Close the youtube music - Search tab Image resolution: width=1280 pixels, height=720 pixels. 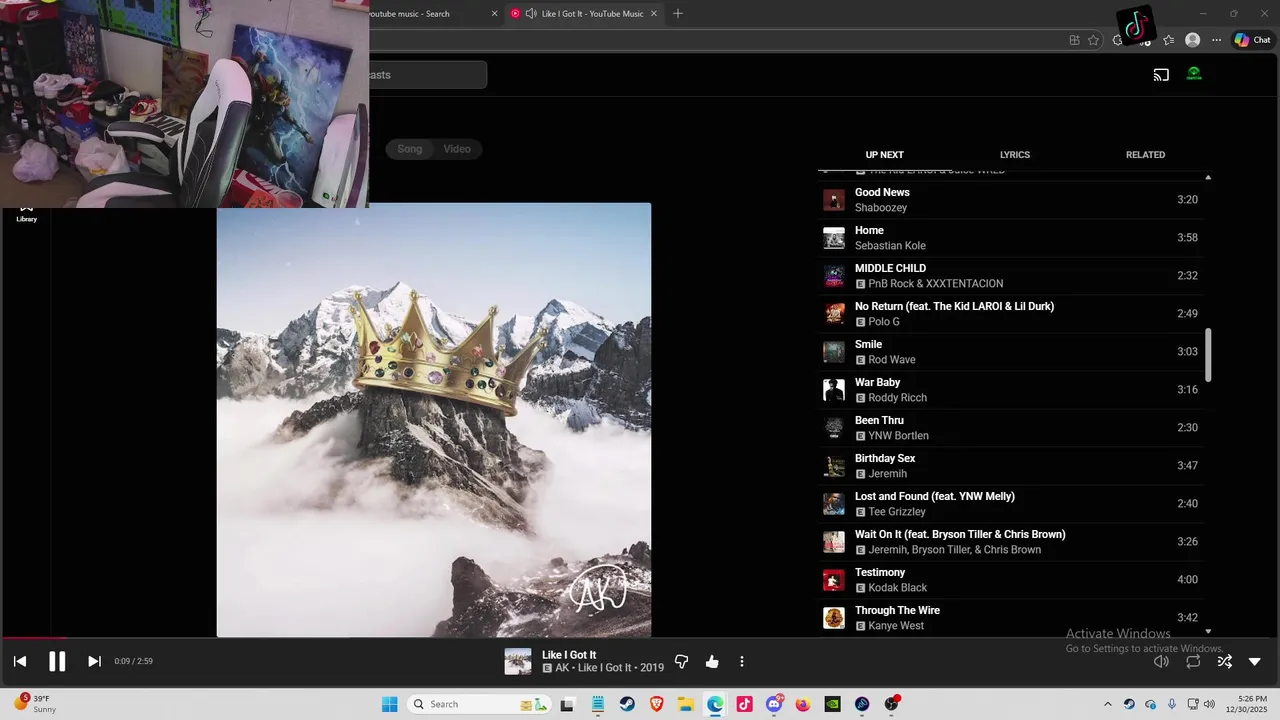494,14
